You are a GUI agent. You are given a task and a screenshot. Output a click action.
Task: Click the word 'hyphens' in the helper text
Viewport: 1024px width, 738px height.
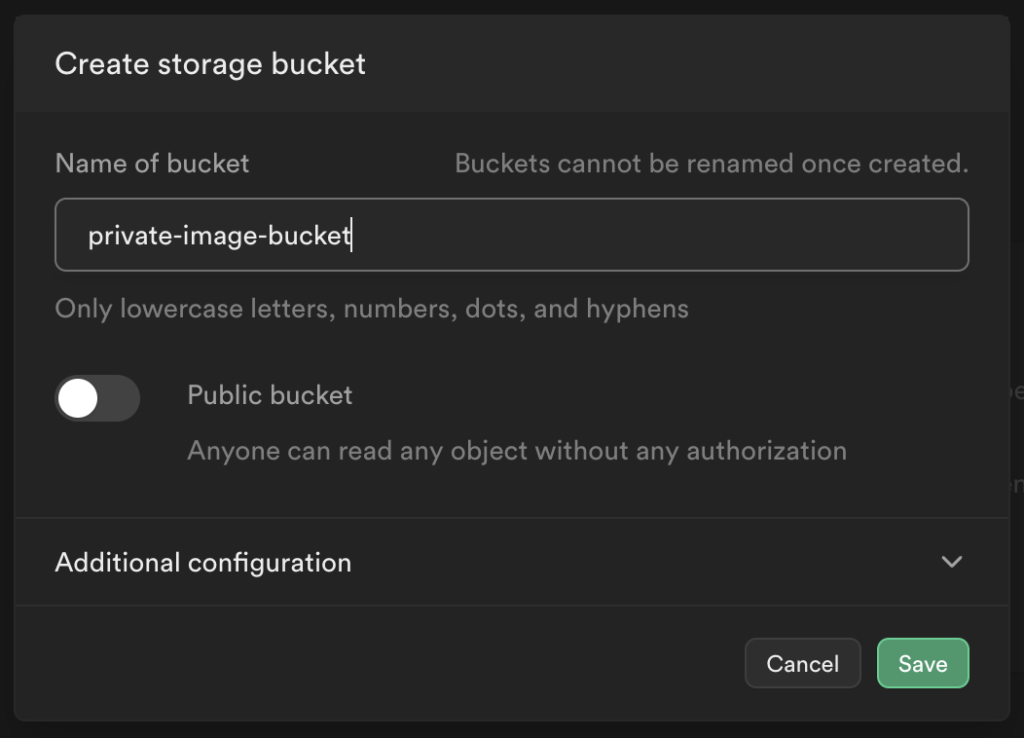pyautogui.click(x=637, y=308)
